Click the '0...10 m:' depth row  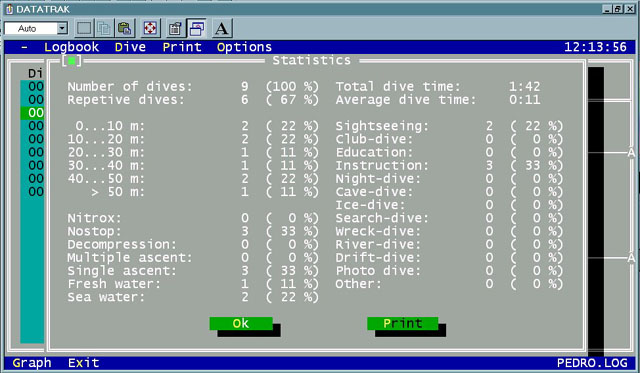[193, 126]
